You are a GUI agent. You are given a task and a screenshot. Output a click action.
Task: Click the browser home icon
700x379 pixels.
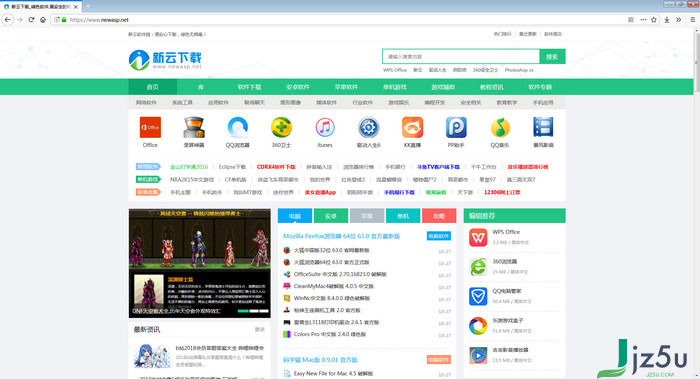43,20
